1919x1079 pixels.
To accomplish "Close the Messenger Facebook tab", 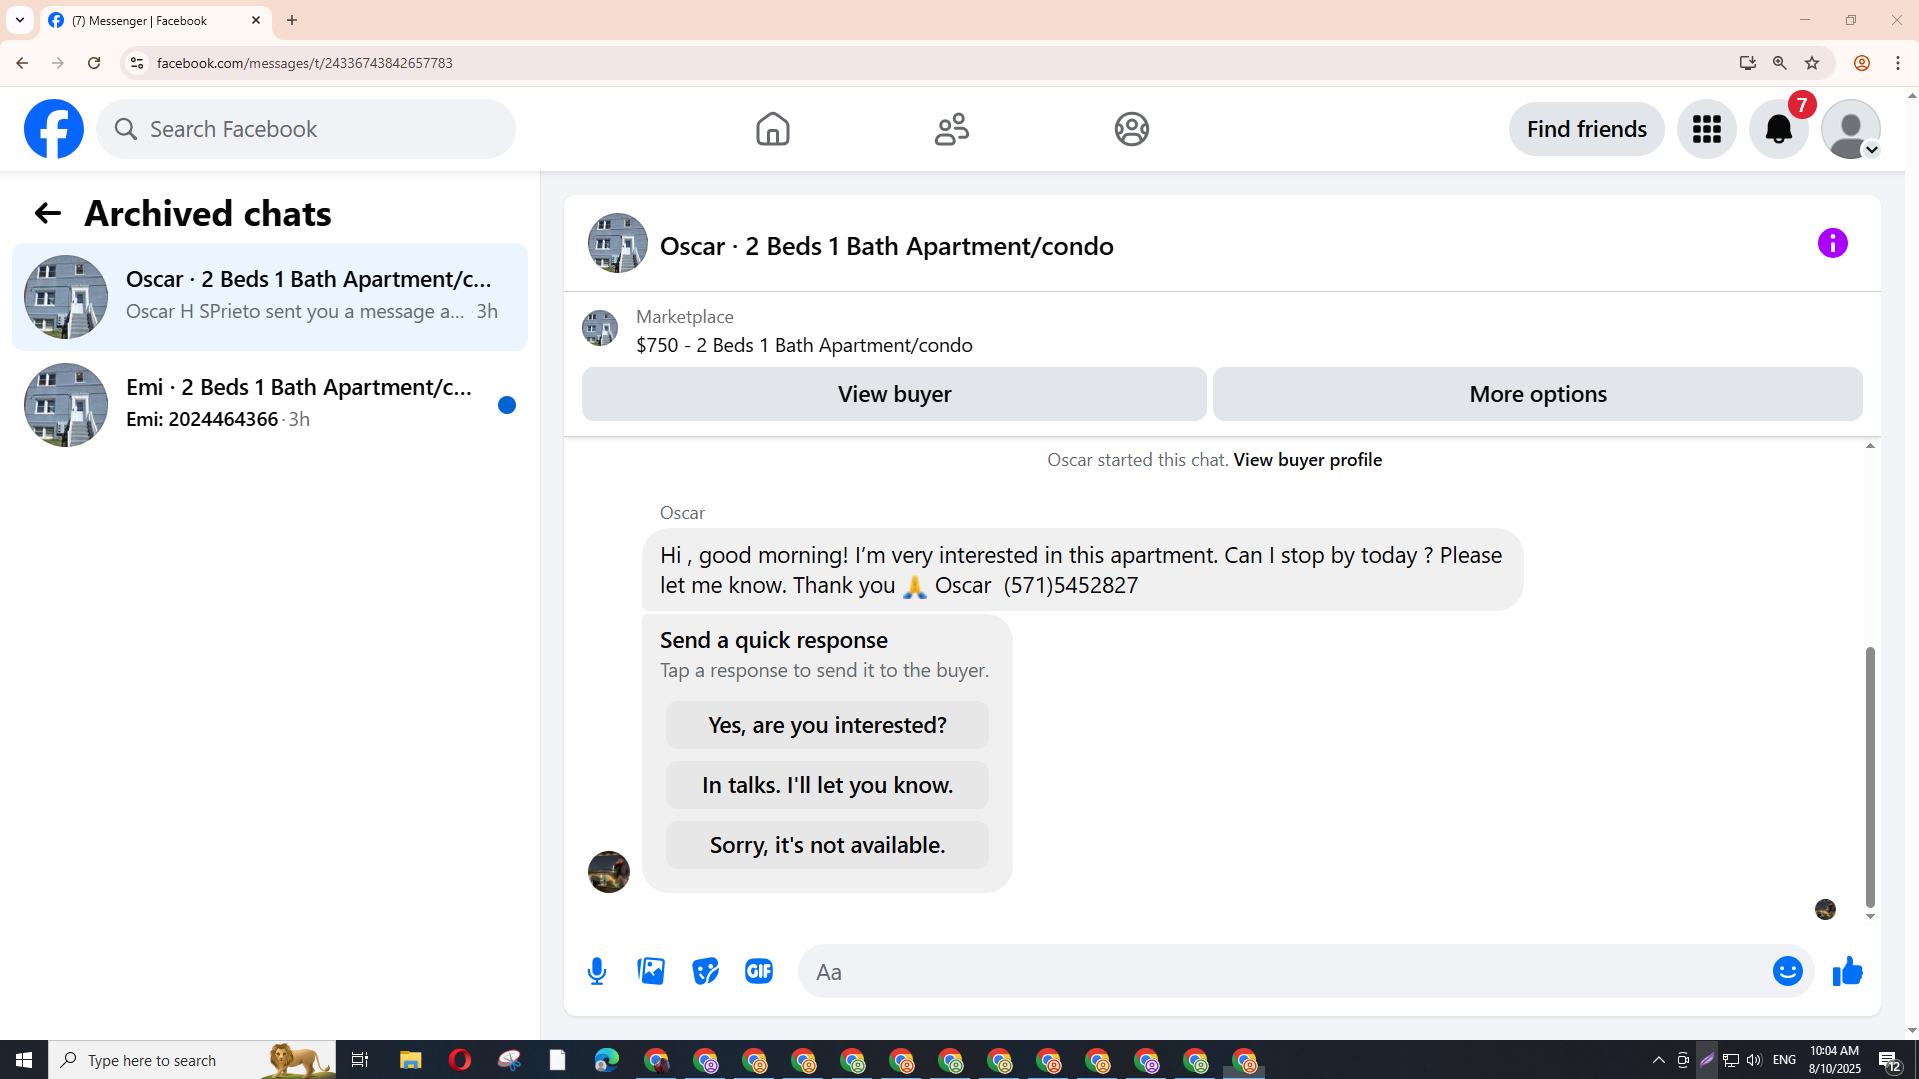I will point(256,20).
